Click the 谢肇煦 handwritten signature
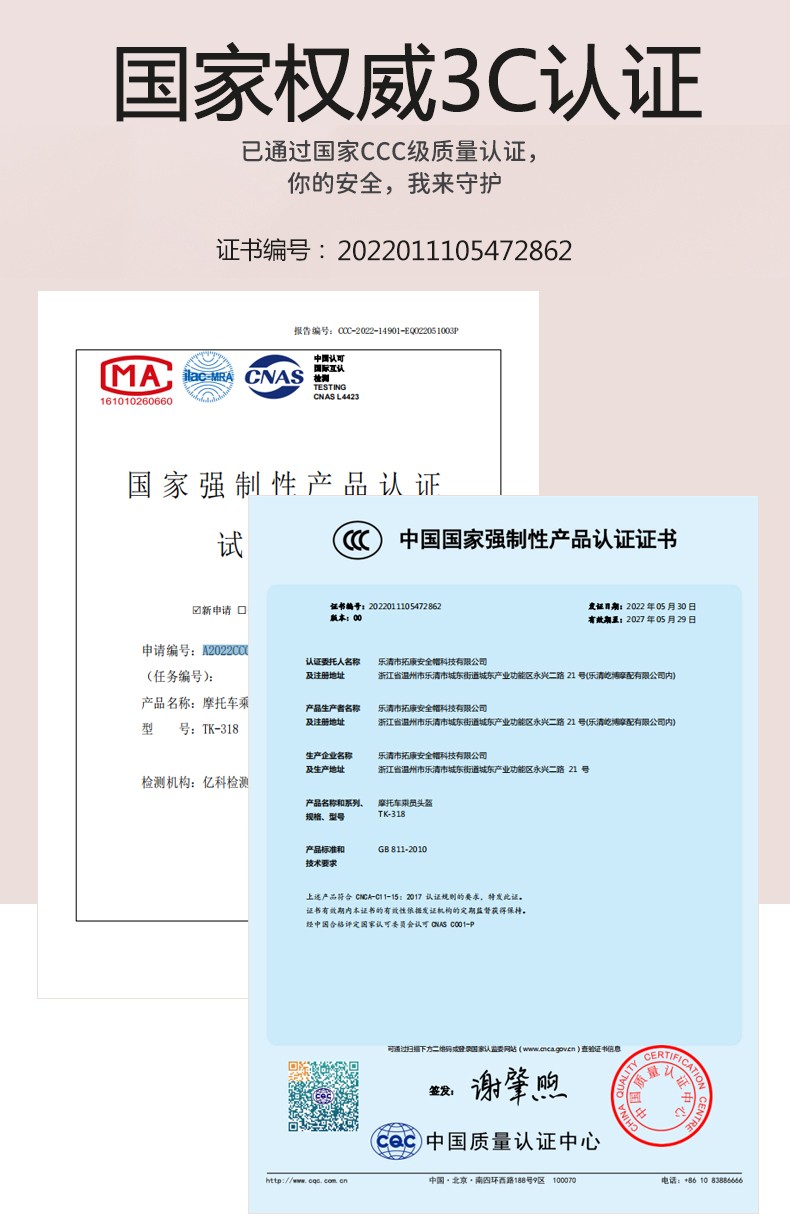The image size is (790, 1230). point(518,1088)
